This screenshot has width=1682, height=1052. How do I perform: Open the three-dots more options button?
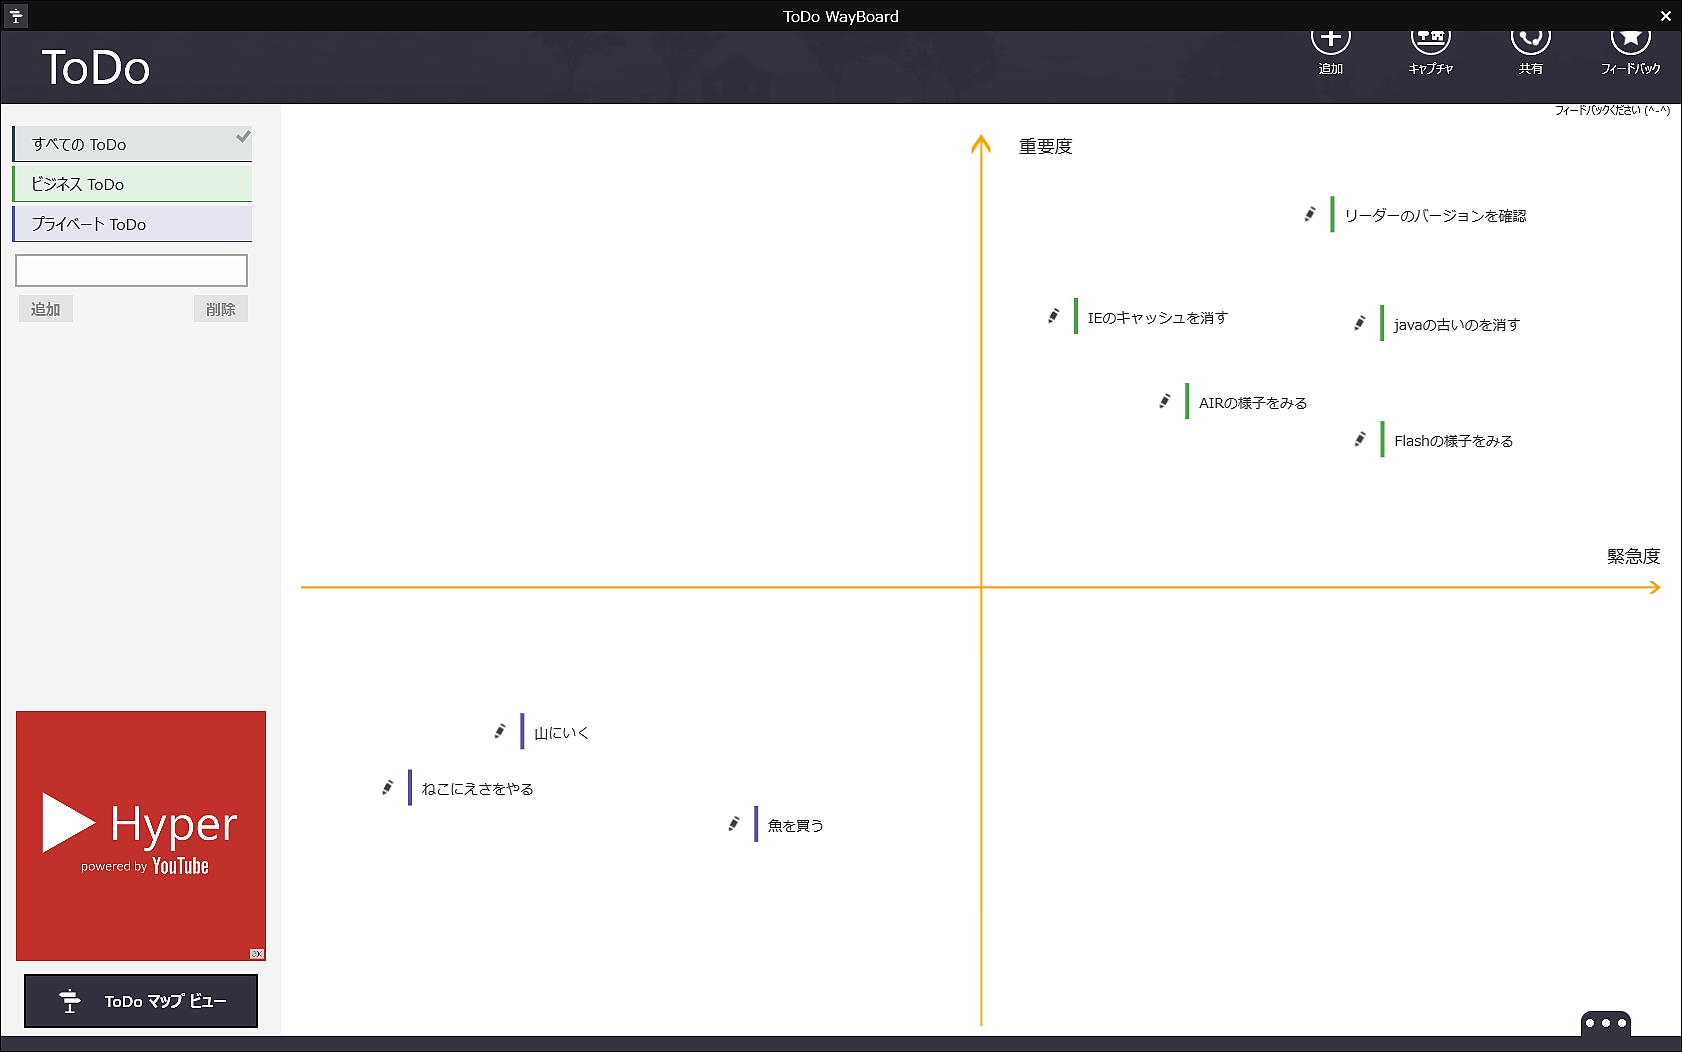pos(1606,1023)
